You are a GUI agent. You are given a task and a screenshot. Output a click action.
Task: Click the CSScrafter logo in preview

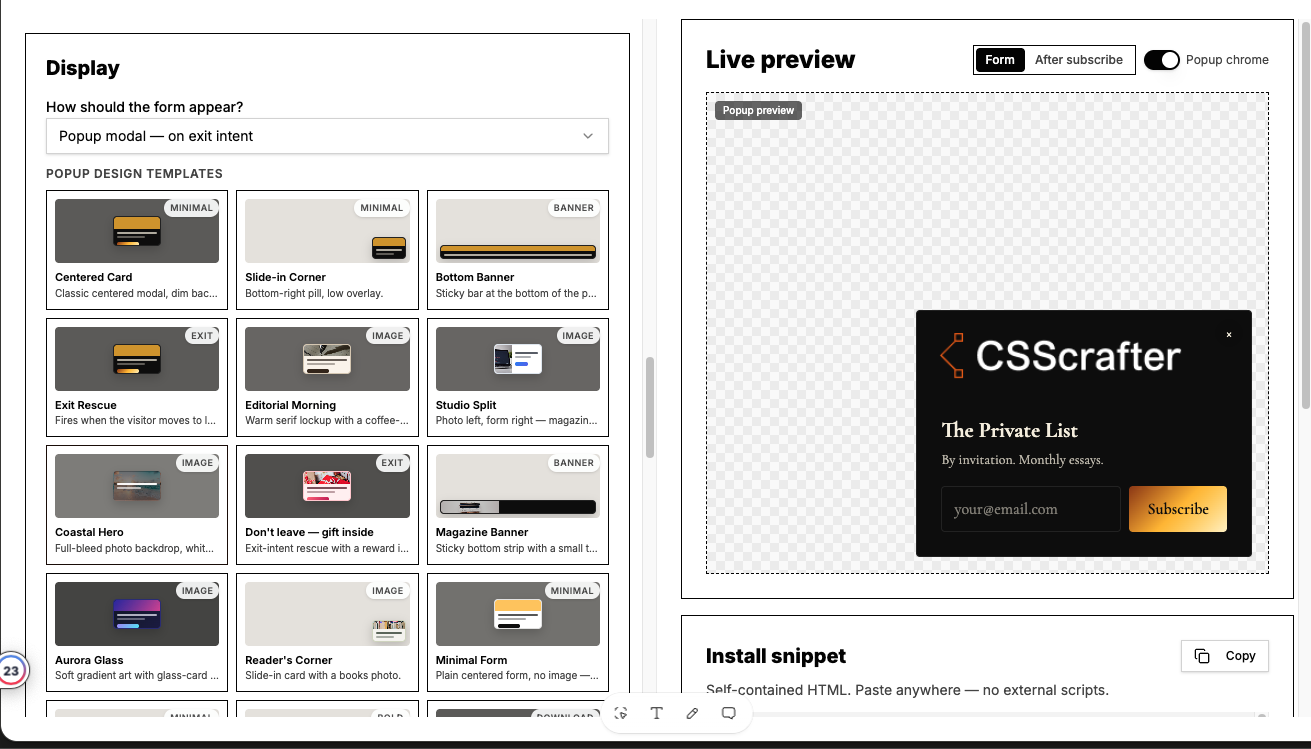(1061, 356)
